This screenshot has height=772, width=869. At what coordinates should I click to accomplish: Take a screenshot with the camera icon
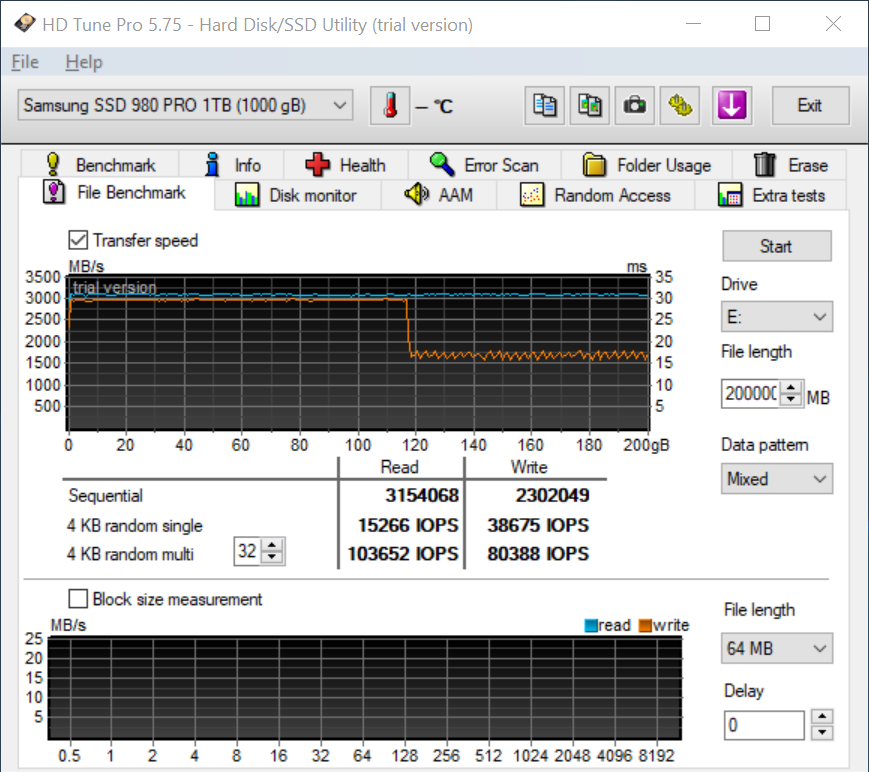pyautogui.click(x=635, y=105)
